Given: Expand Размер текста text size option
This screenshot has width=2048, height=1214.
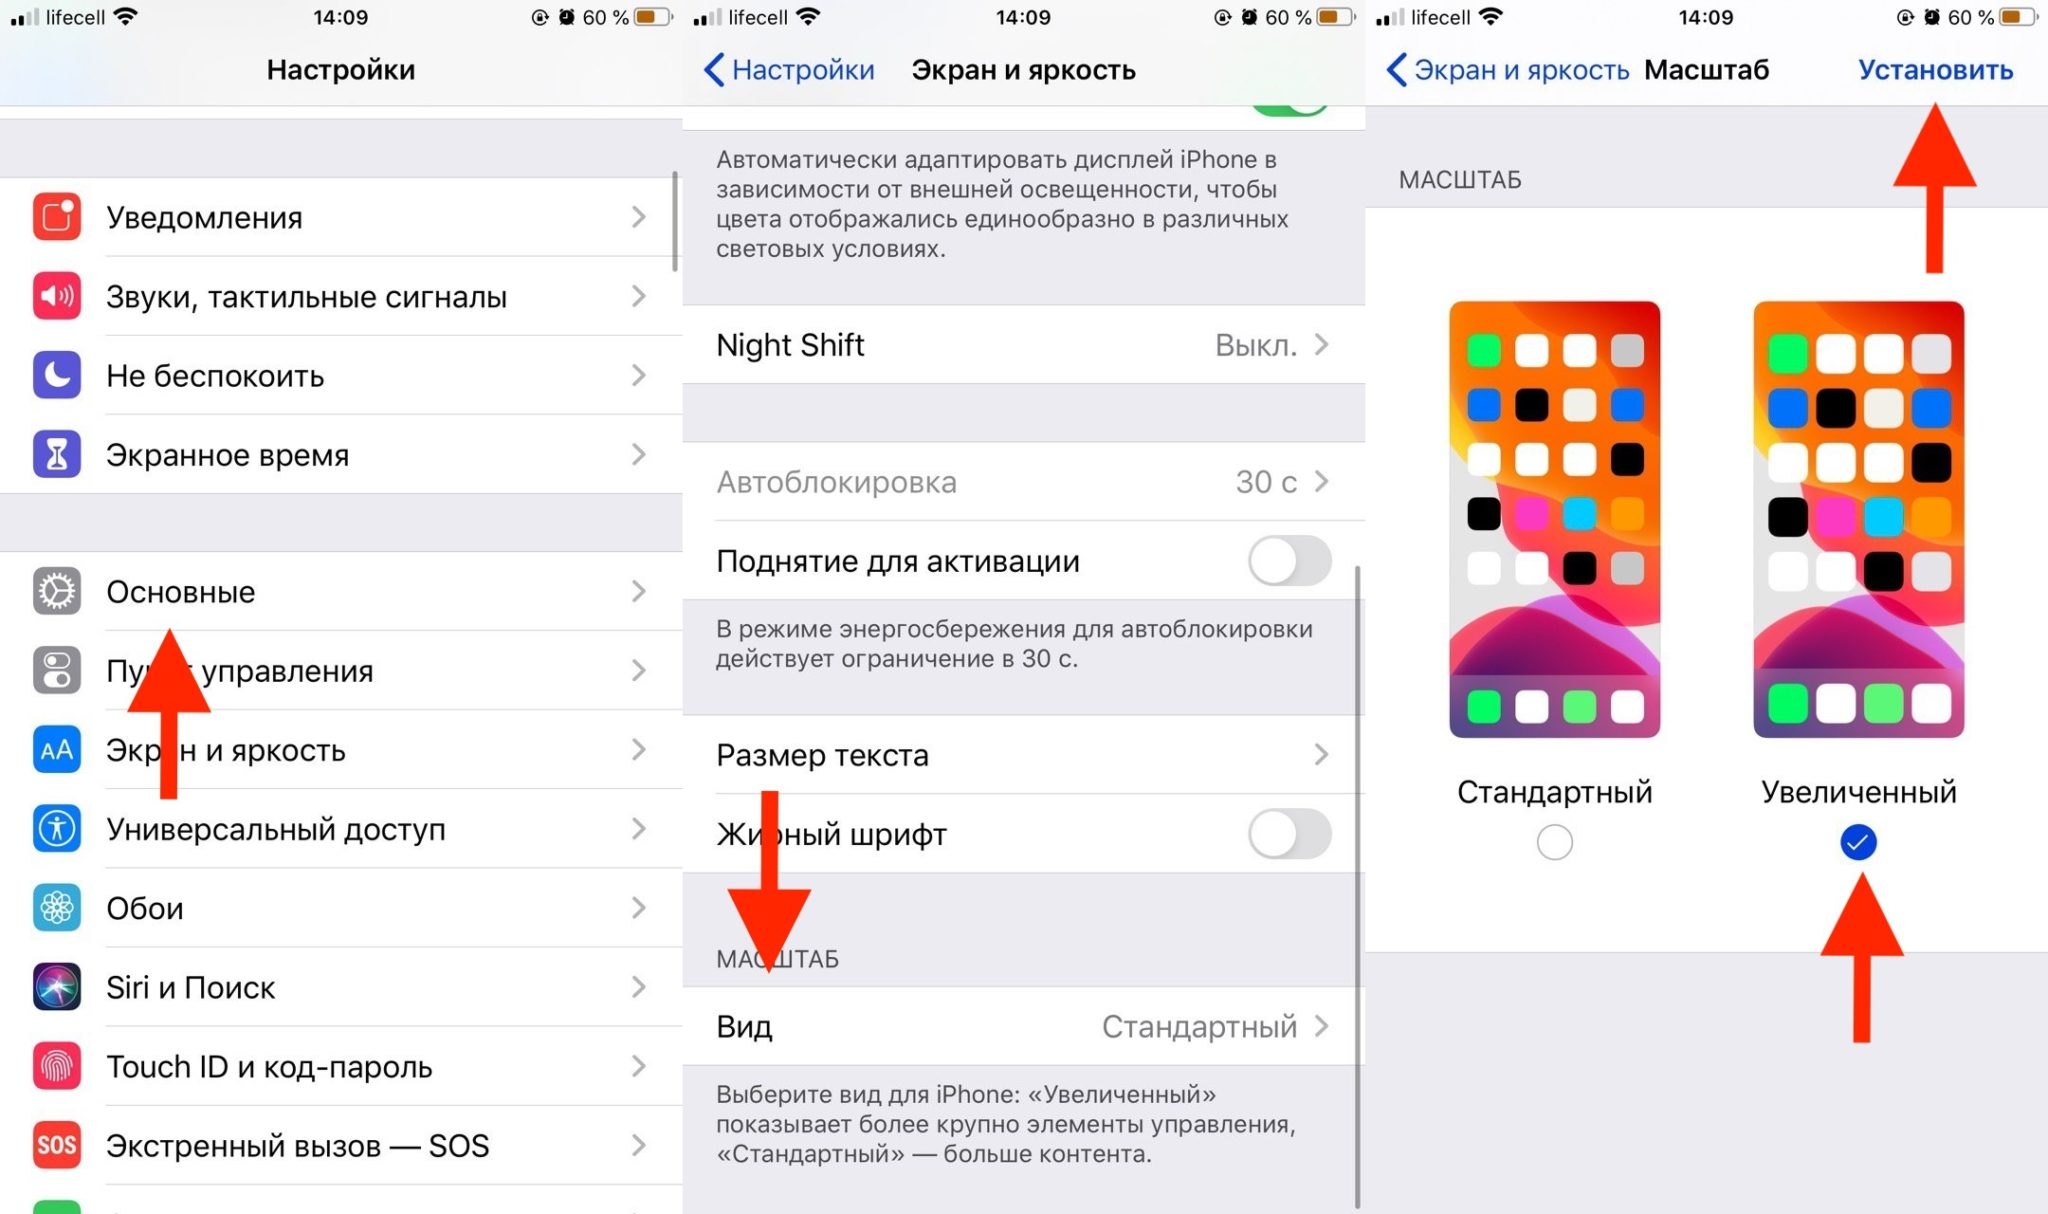Looking at the screenshot, I should coord(1019,754).
